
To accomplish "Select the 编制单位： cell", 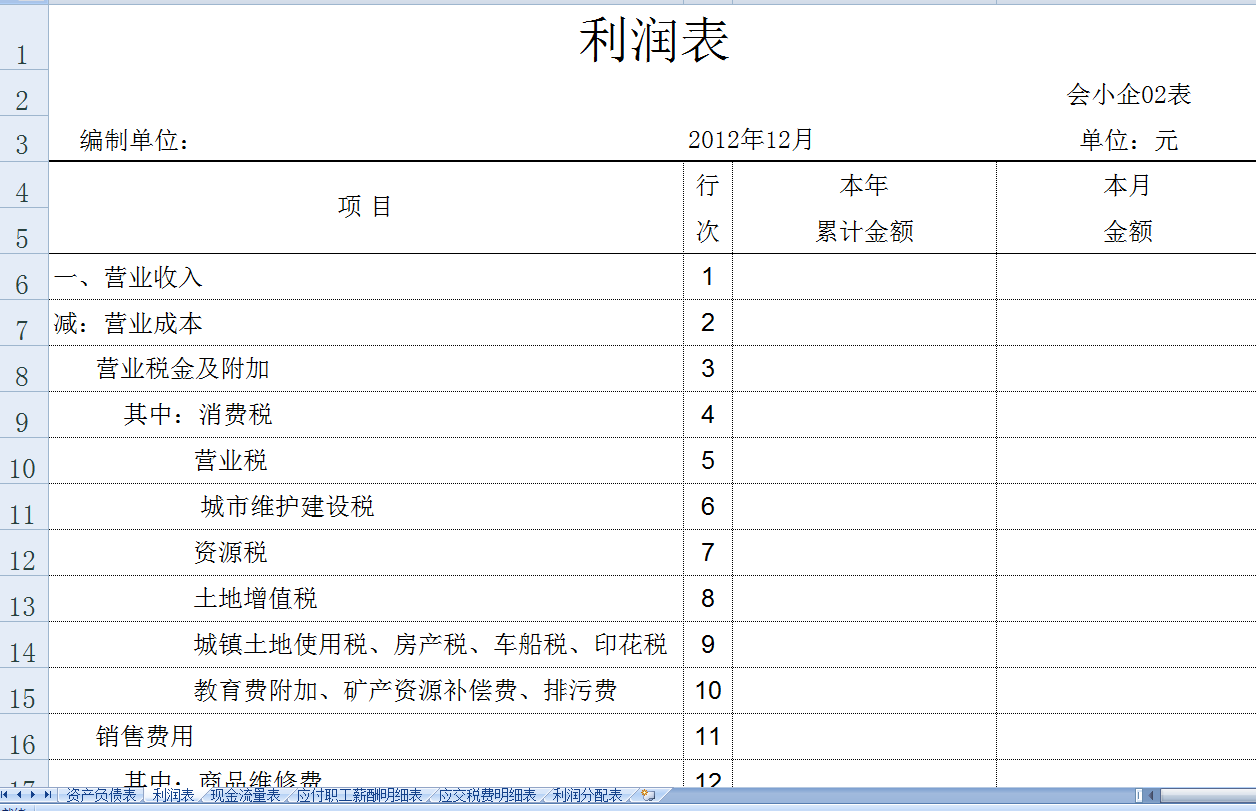I will [135, 141].
